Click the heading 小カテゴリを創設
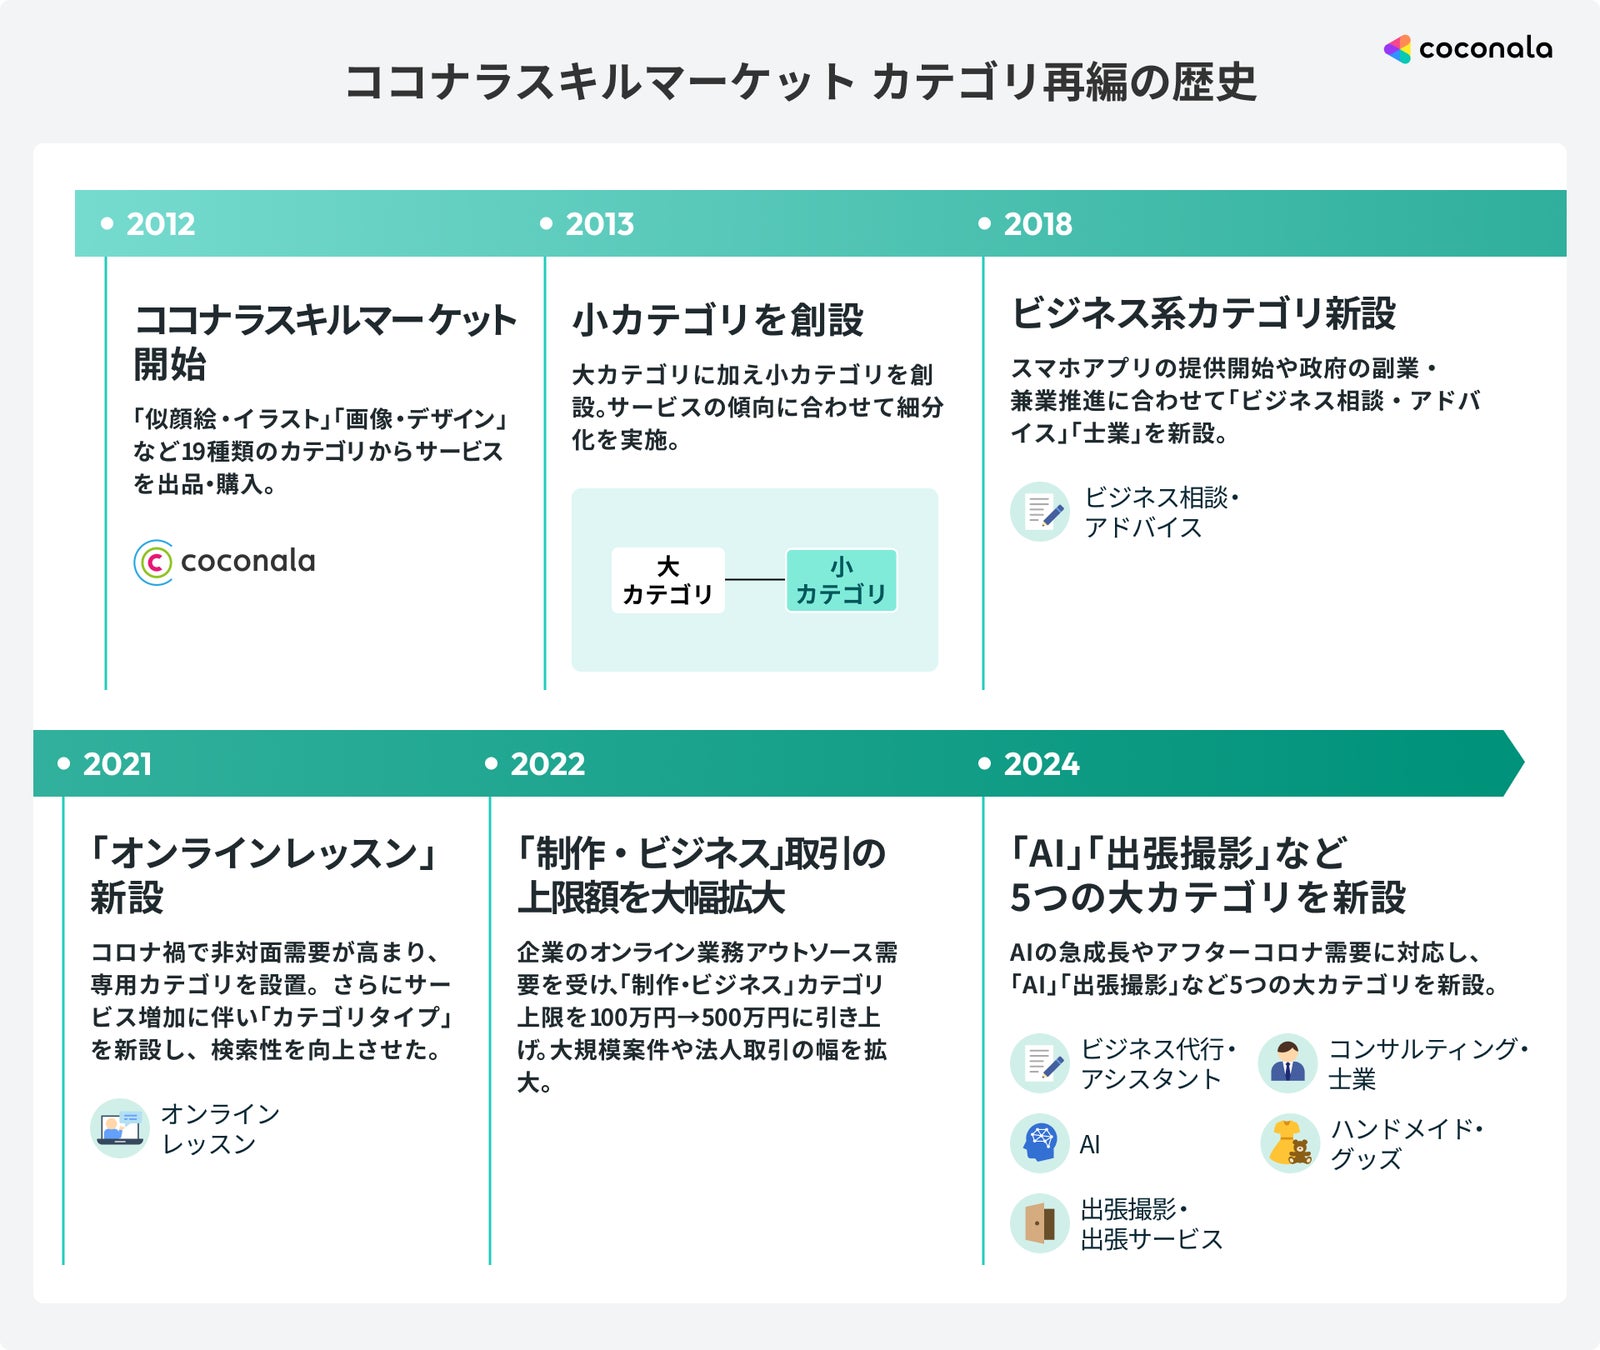The width and height of the screenshot is (1600, 1350). [x=718, y=320]
